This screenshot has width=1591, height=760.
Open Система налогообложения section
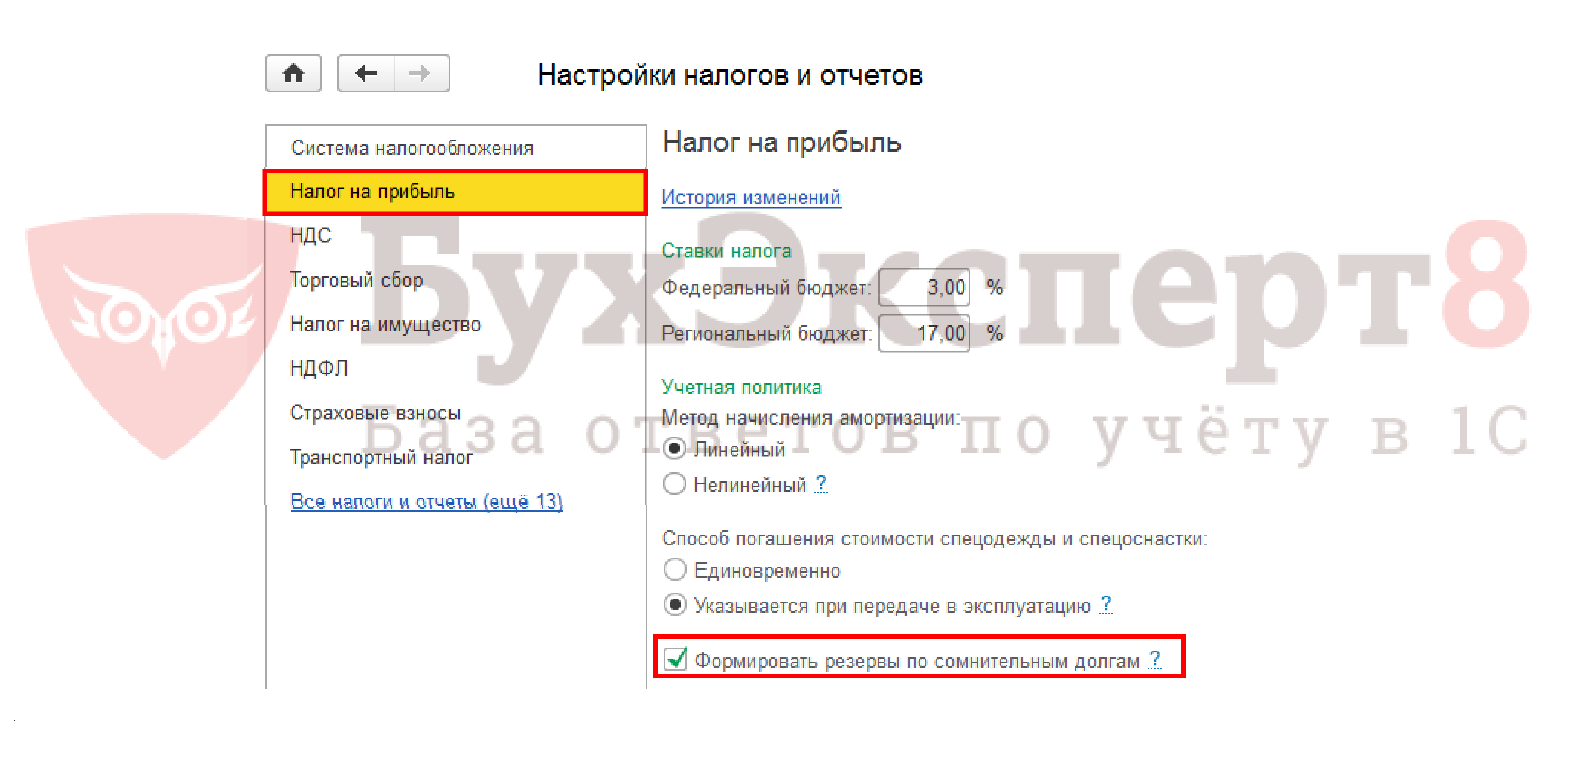coord(412,148)
